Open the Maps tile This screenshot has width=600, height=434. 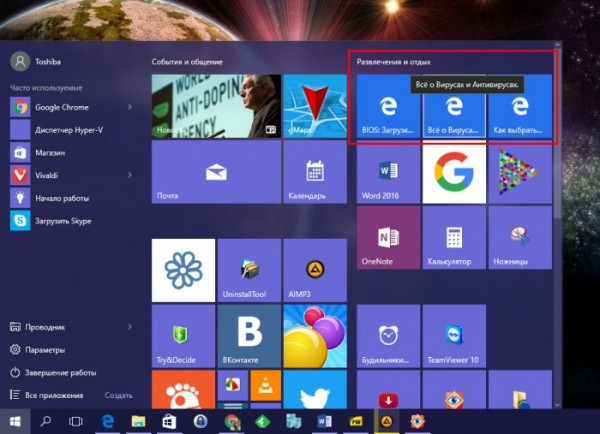(315, 106)
